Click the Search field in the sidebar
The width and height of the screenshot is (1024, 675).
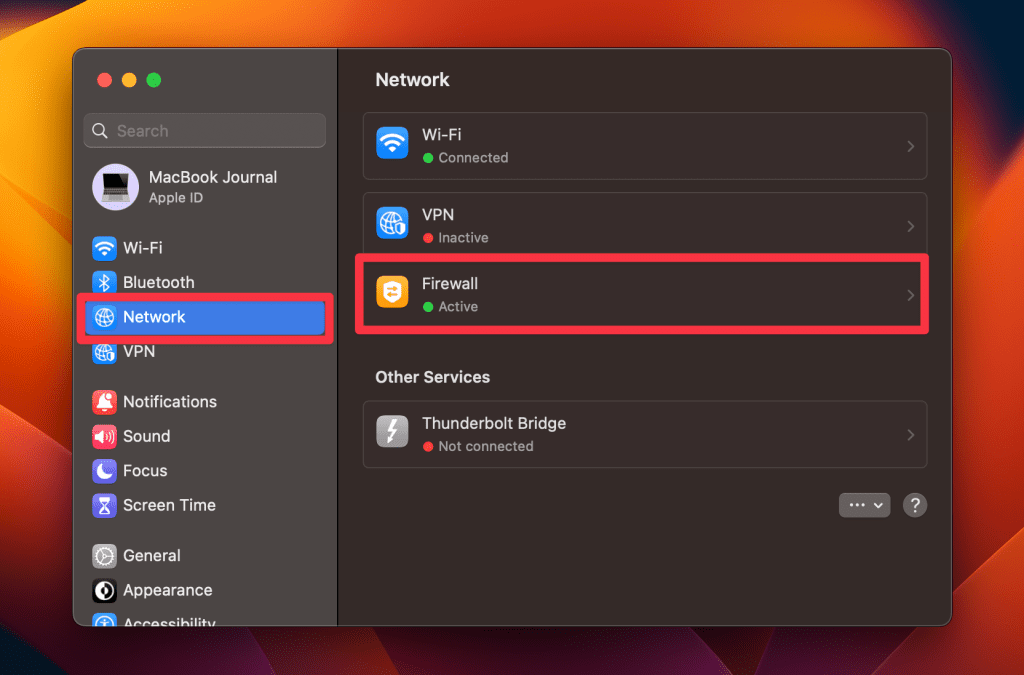pyautogui.click(x=205, y=131)
